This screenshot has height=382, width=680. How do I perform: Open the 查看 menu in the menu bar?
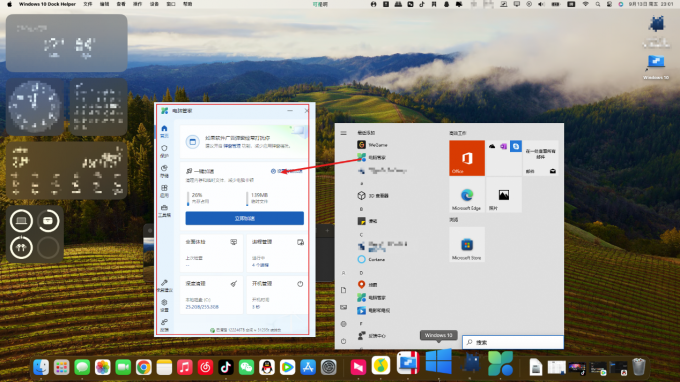(121, 4)
